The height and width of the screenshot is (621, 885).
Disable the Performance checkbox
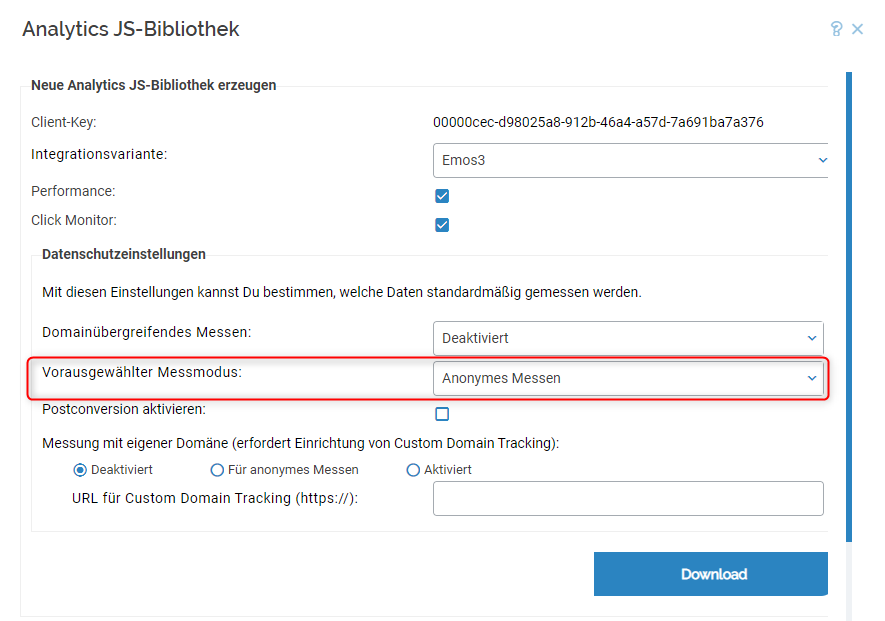click(442, 195)
